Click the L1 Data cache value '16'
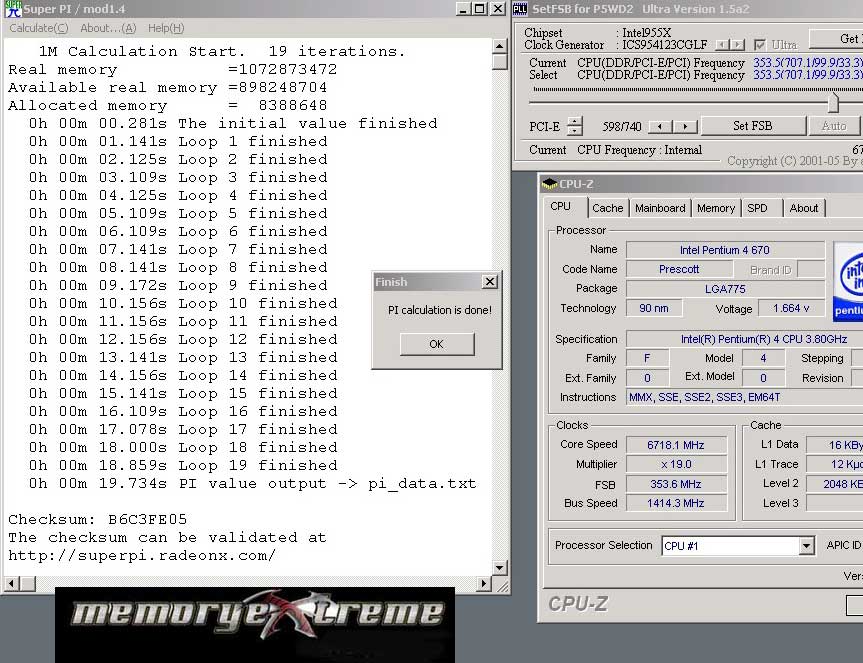 click(x=834, y=445)
